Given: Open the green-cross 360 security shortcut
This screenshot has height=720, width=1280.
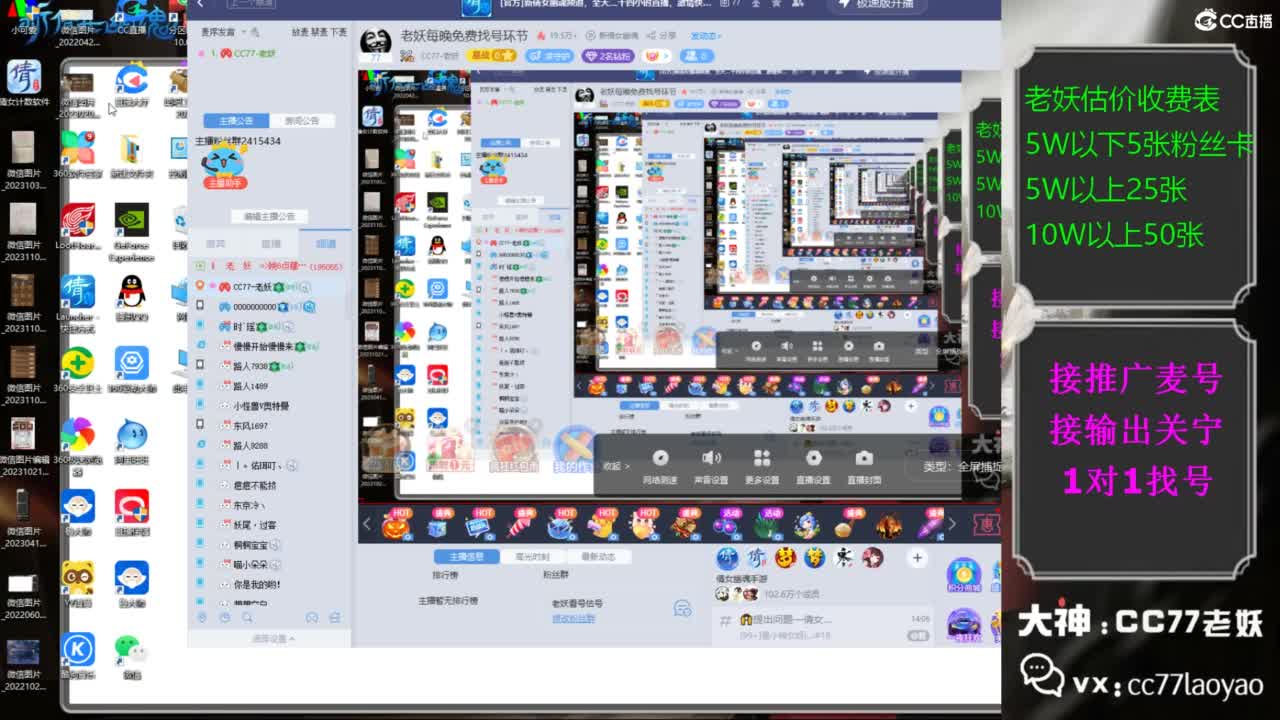Looking at the screenshot, I should (78, 369).
